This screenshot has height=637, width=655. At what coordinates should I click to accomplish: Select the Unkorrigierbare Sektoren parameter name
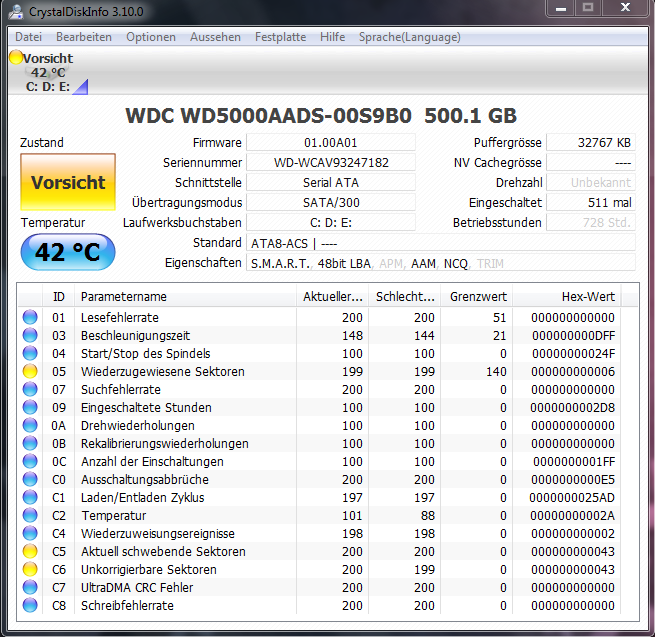coord(148,569)
